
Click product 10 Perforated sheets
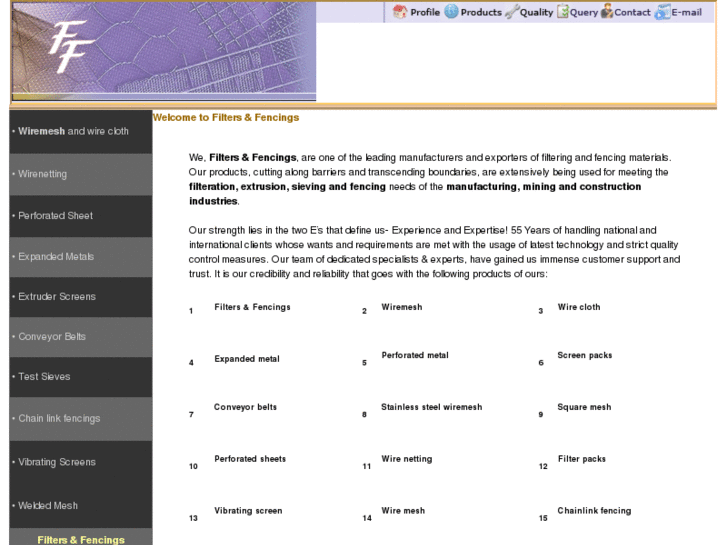click(250, 459)
